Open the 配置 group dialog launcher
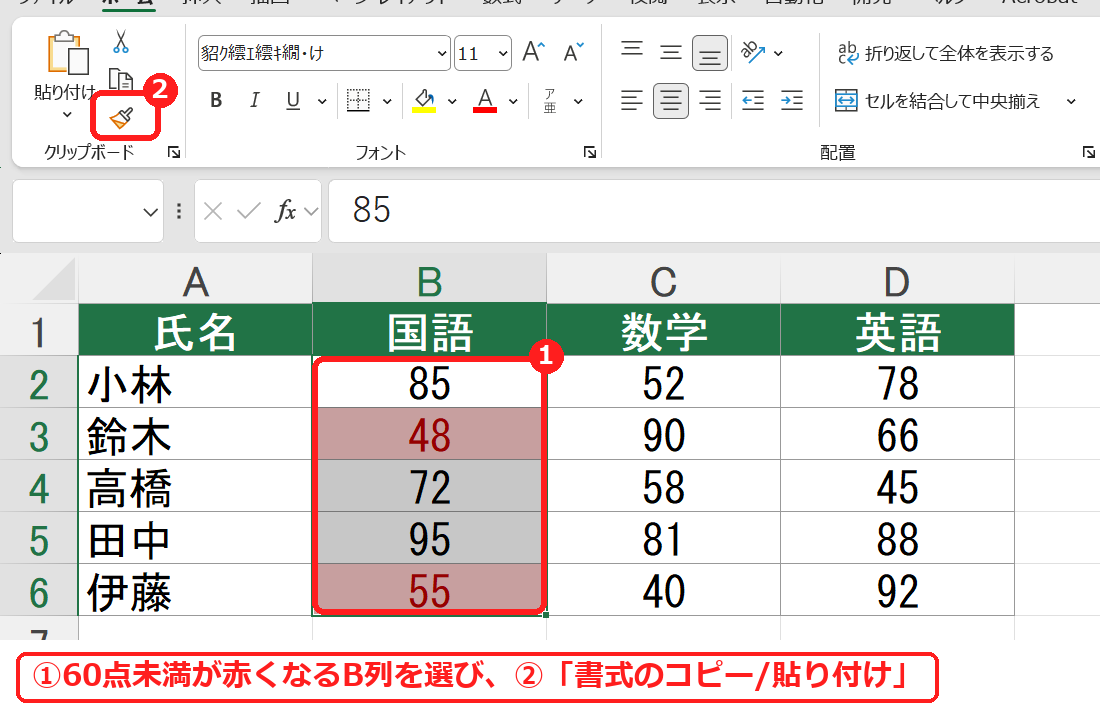The height and width of the screenshot is (710, 1100). pos(1088,152)
